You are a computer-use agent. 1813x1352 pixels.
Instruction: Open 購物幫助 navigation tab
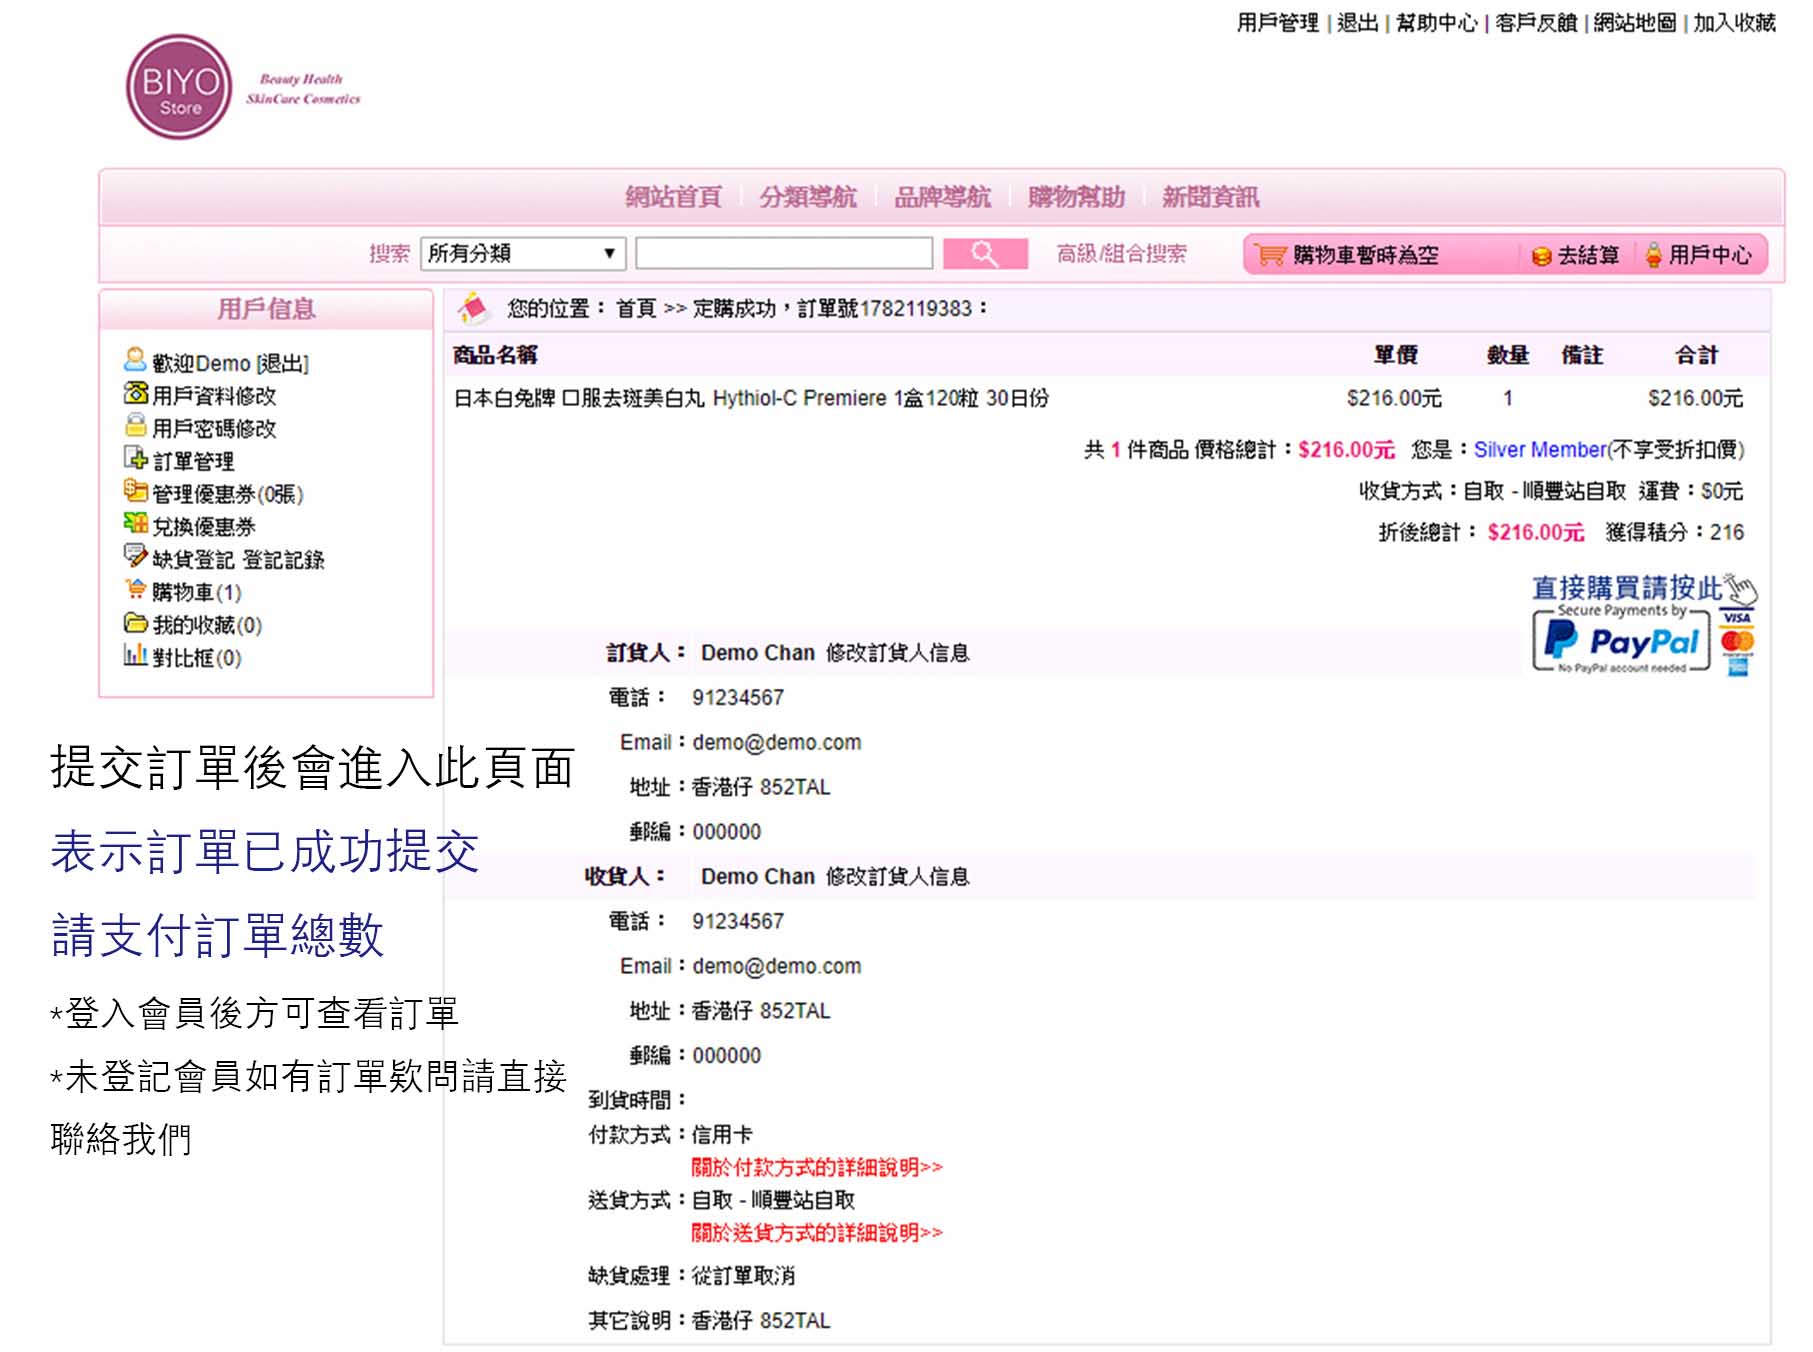[x=1076, y=197]
